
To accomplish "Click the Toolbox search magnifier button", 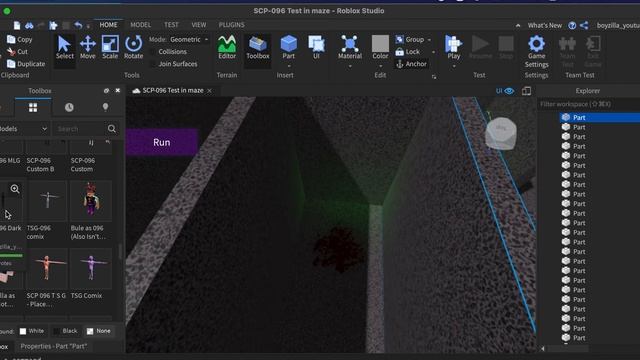I will 111,129.
